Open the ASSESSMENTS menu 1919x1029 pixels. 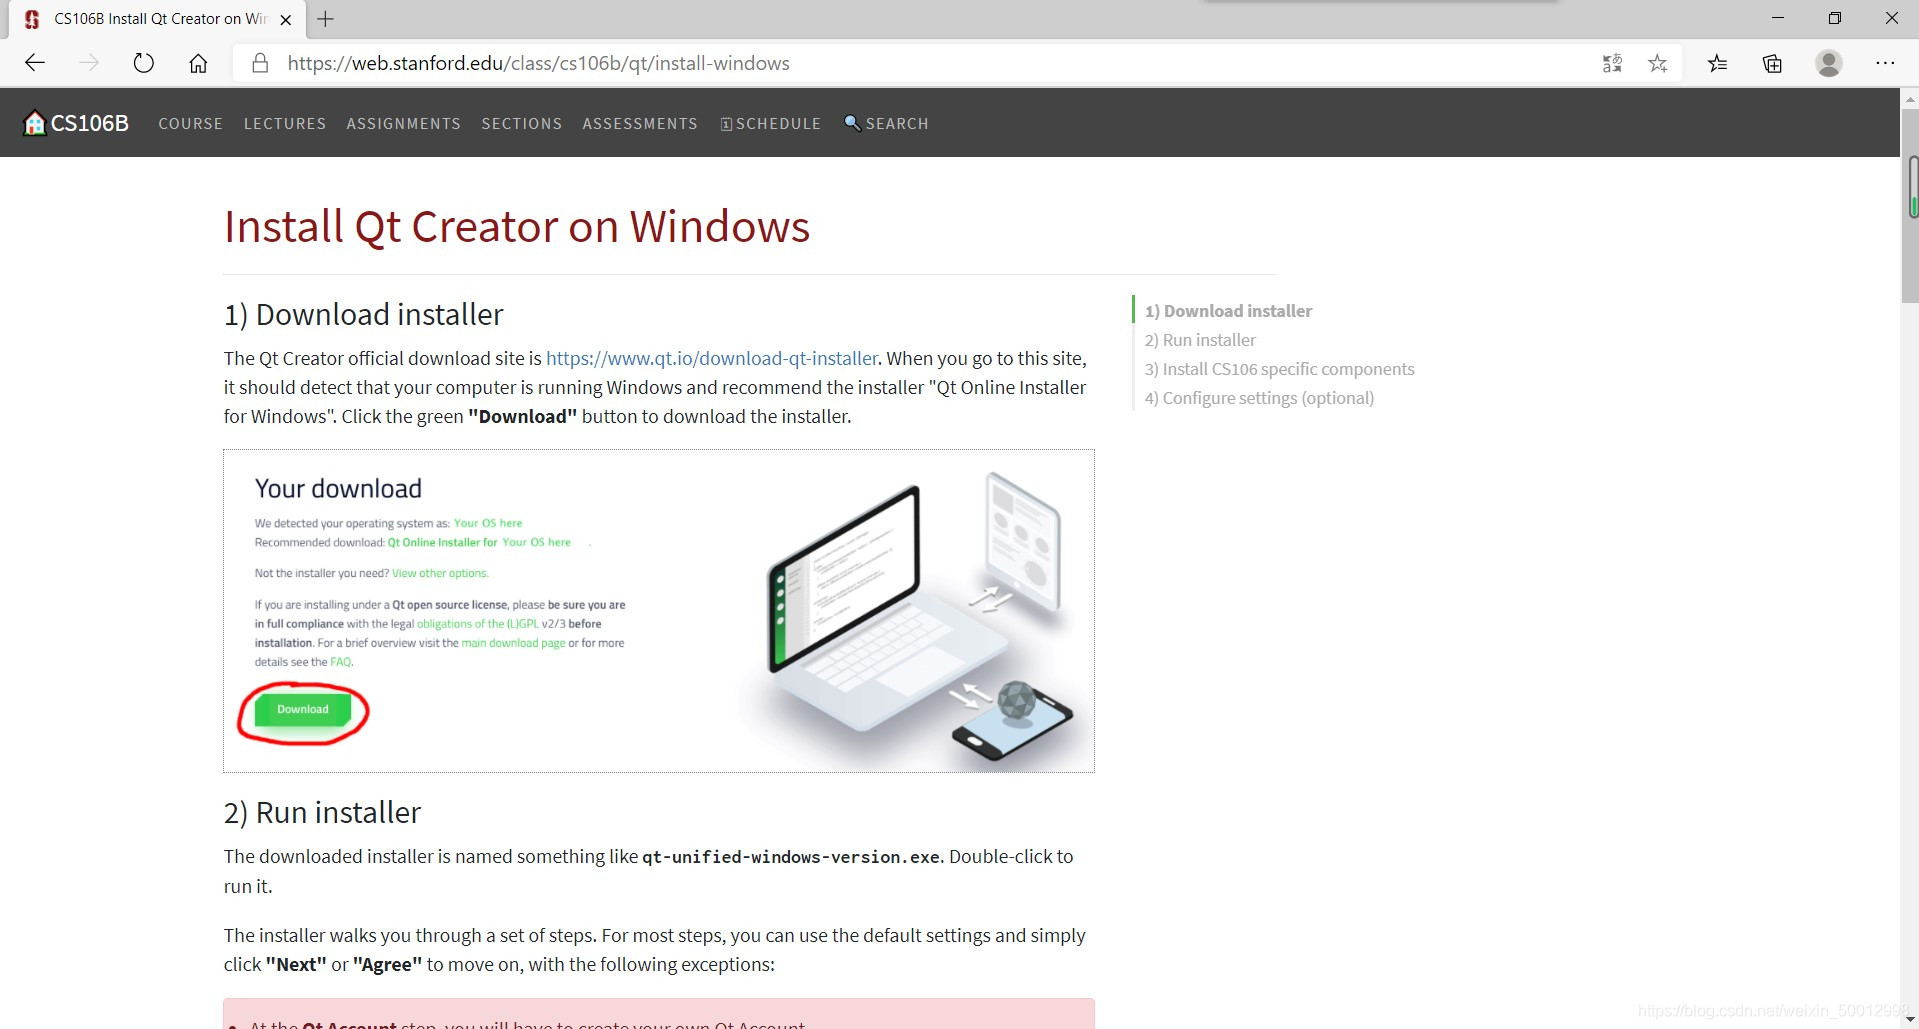[640, 123]
